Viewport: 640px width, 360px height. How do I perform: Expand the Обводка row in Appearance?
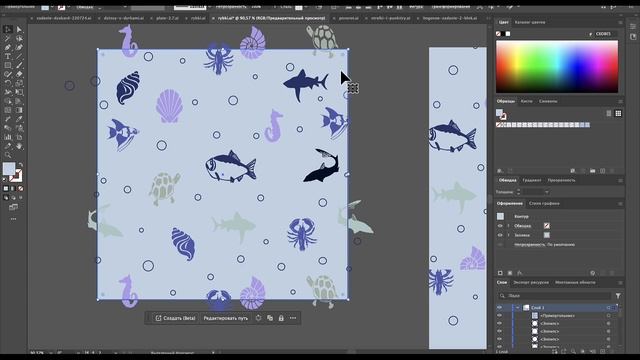click(x=508, y=226)
